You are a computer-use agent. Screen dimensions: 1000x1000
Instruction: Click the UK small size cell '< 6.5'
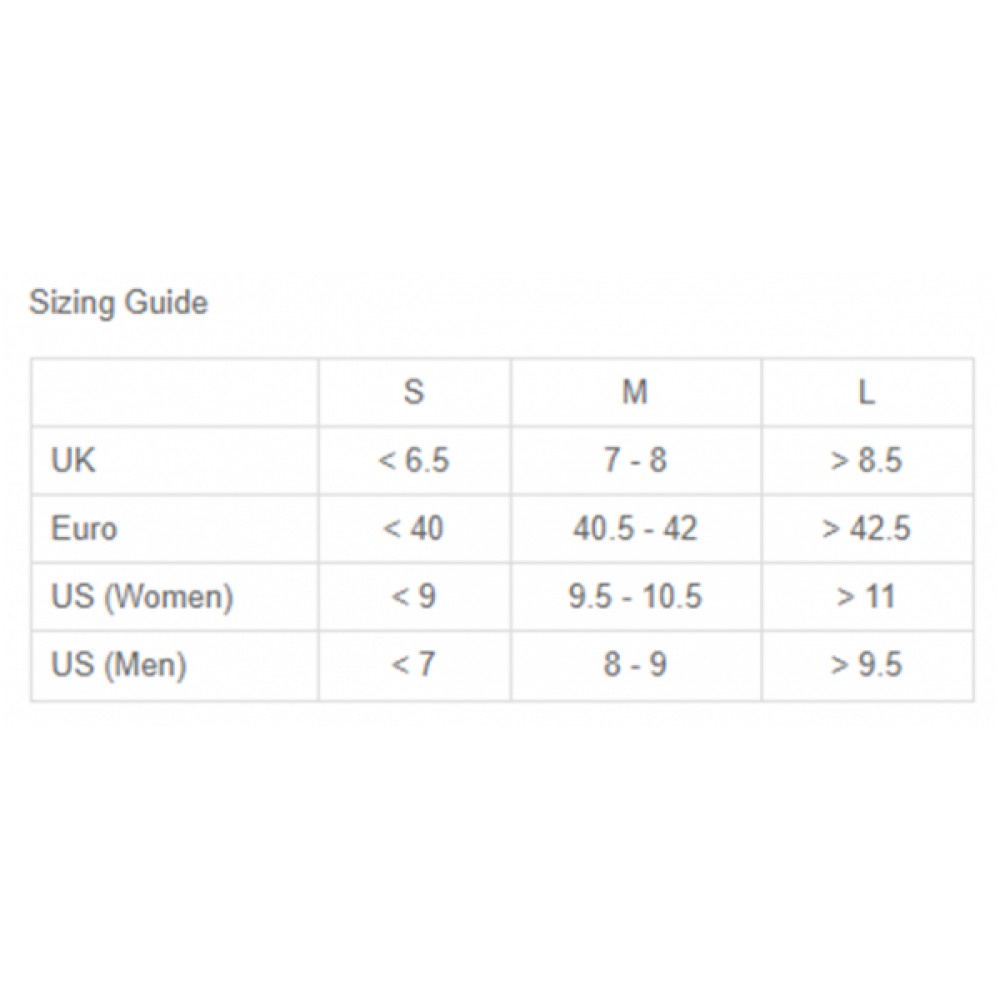click(414, 460)
